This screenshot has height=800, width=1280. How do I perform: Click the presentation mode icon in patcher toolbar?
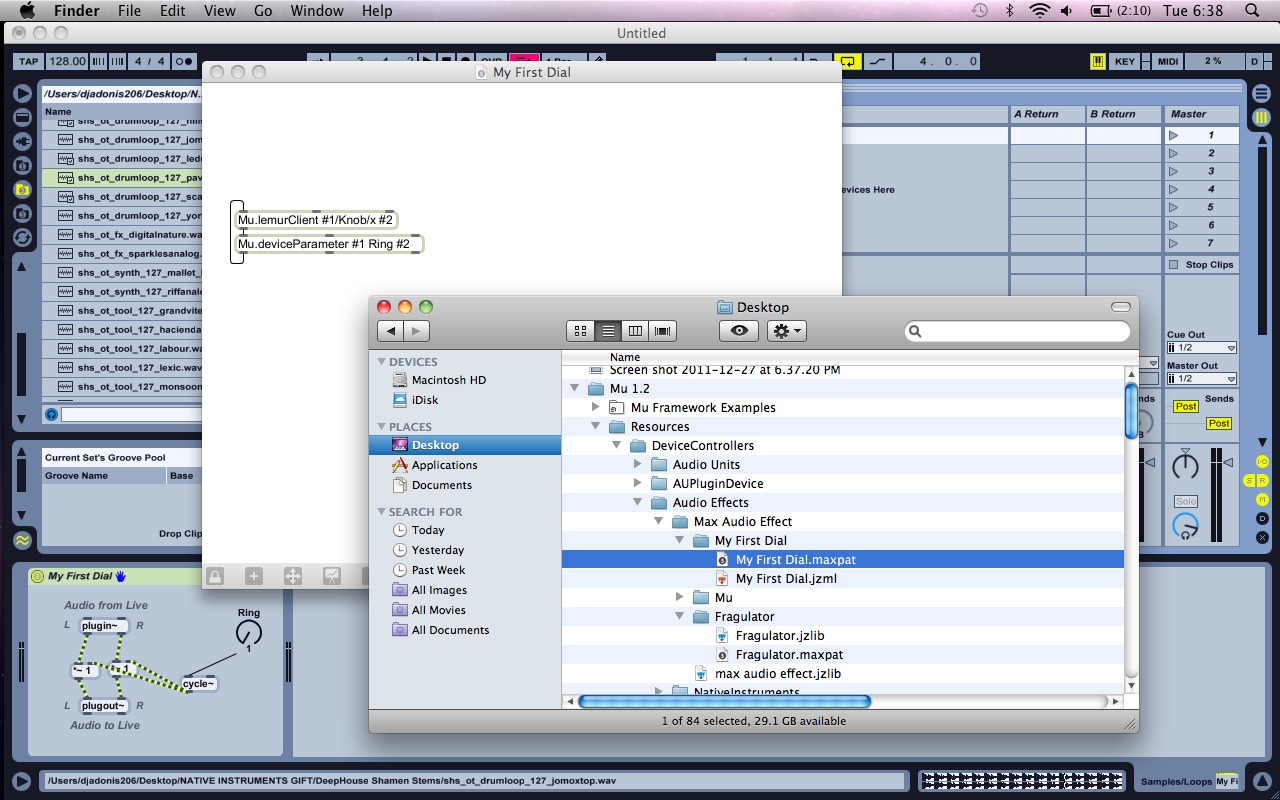click(x=332, y=576)
